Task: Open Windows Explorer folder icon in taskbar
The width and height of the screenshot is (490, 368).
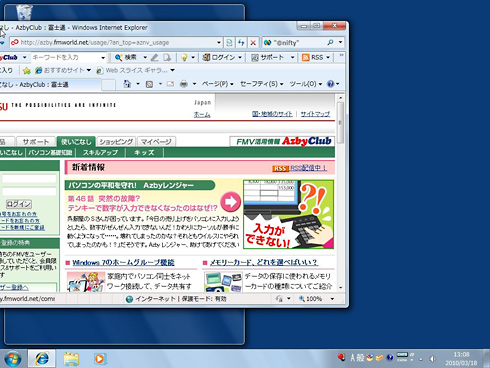Action: 71,359
